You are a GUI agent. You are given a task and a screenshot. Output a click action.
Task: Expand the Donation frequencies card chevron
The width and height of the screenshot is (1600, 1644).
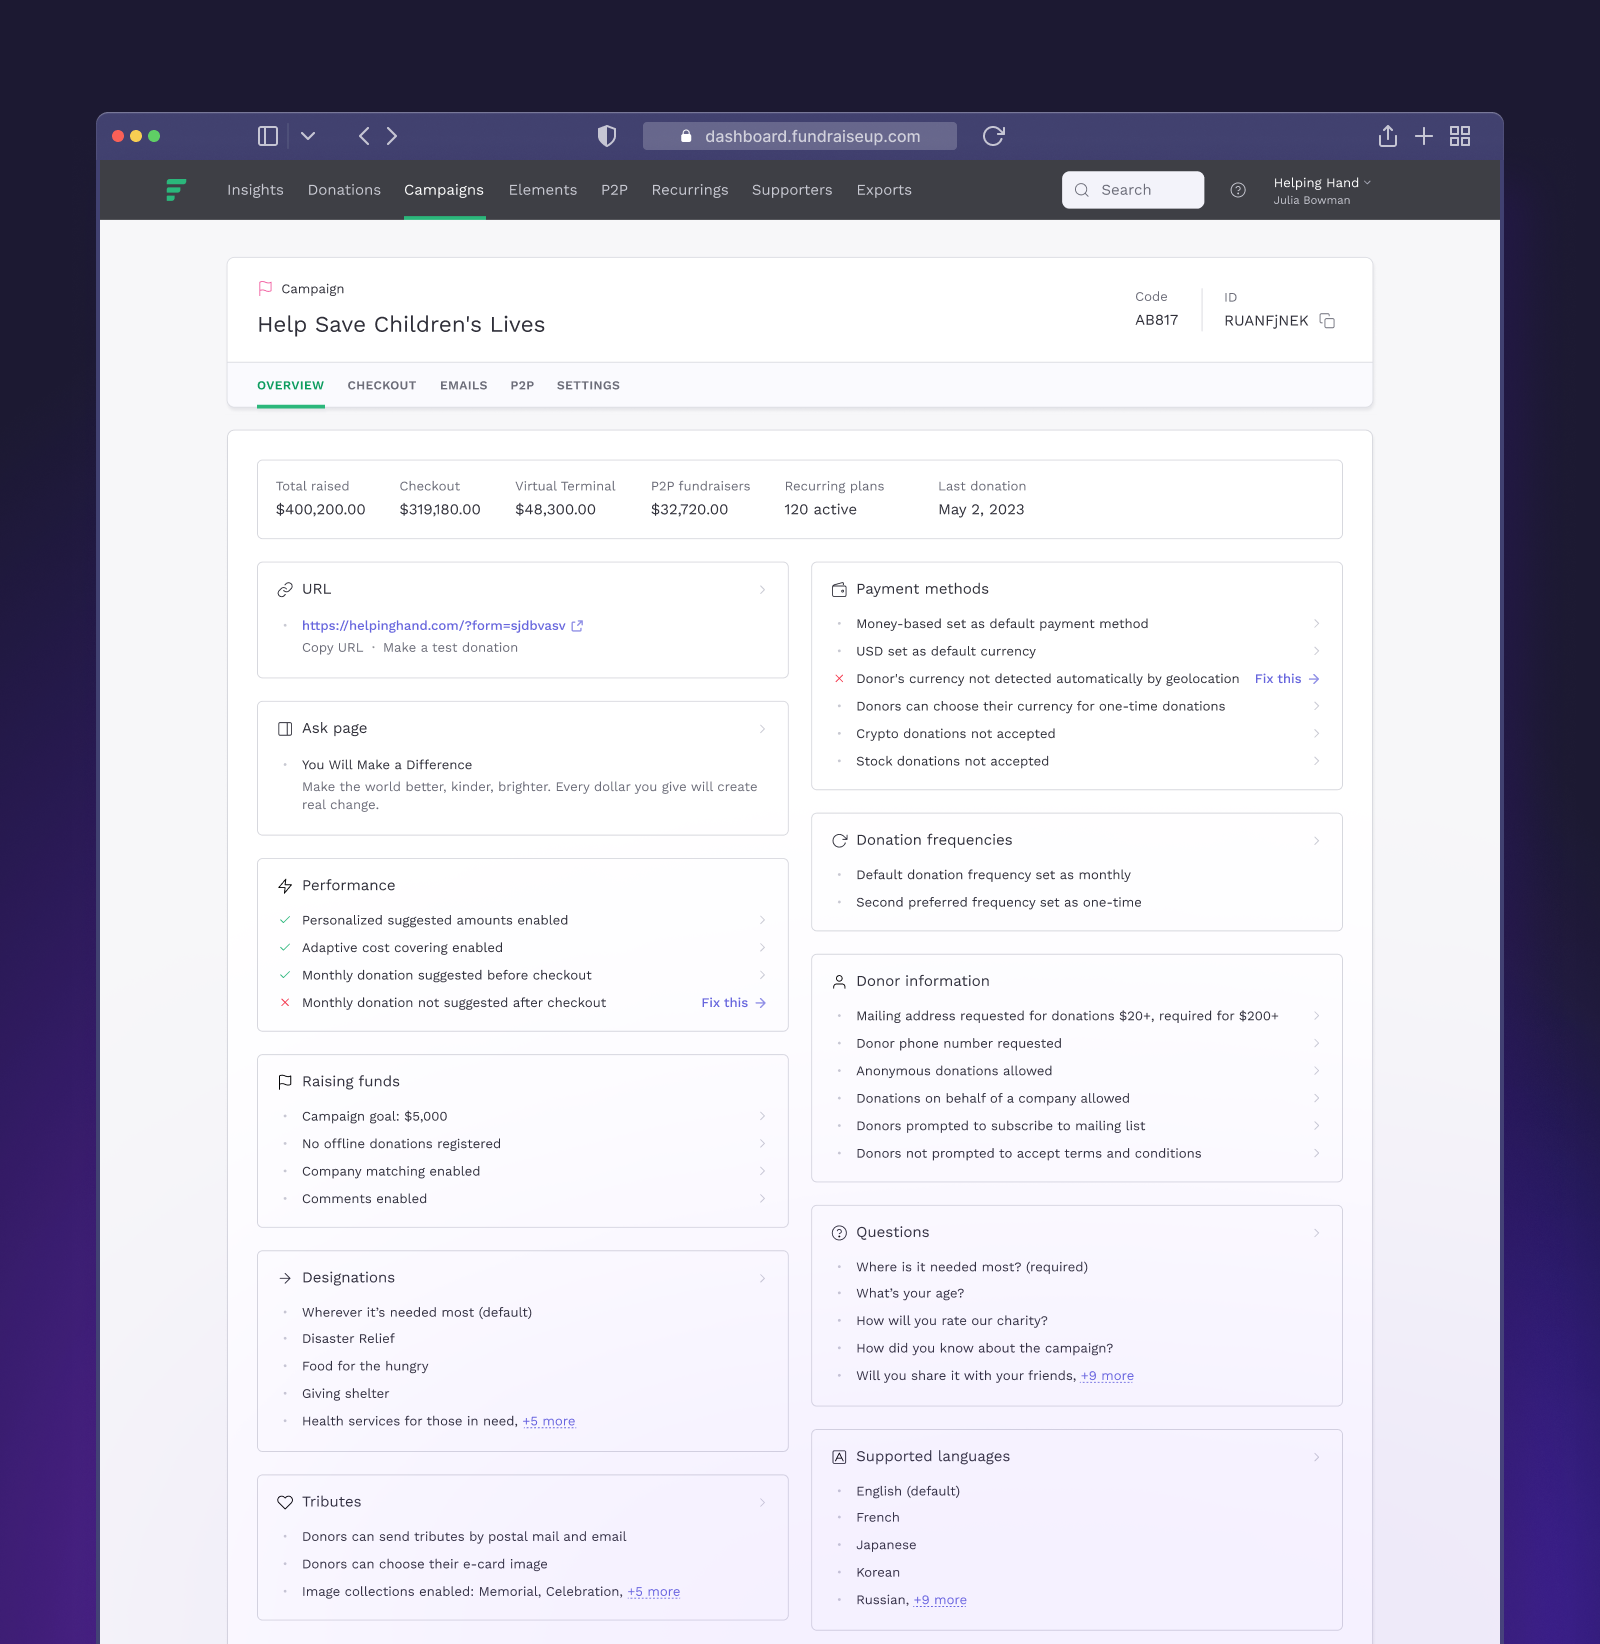coord(1316,841)
